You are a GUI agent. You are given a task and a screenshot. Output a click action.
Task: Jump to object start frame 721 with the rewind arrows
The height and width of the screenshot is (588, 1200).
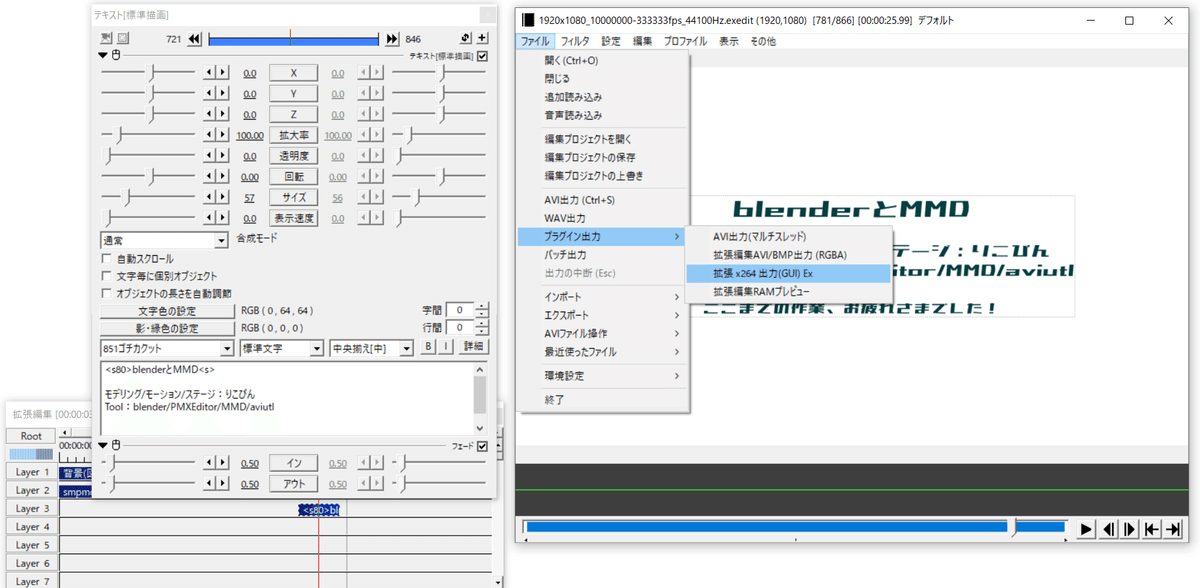(195, 39)
